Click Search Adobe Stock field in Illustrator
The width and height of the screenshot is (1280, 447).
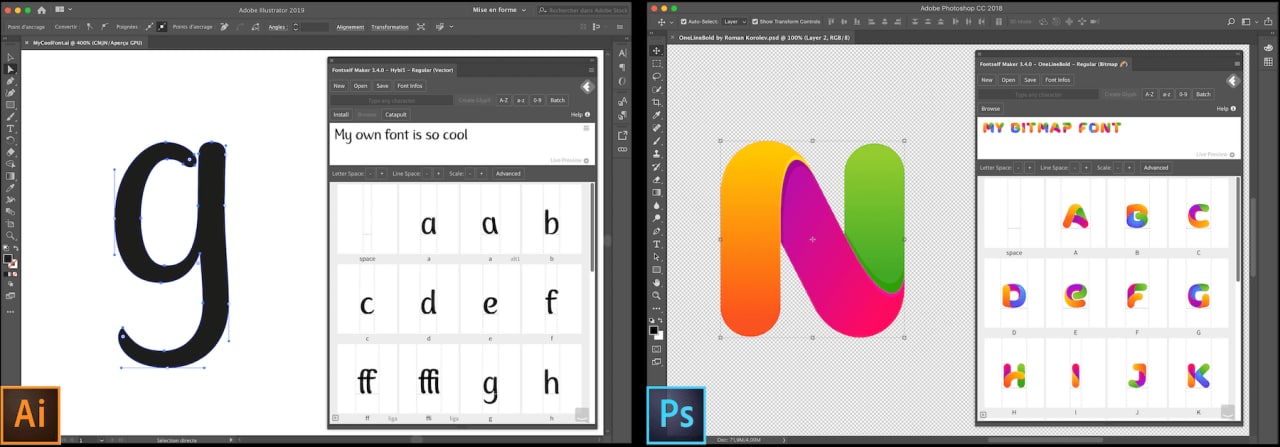(583, 9)
